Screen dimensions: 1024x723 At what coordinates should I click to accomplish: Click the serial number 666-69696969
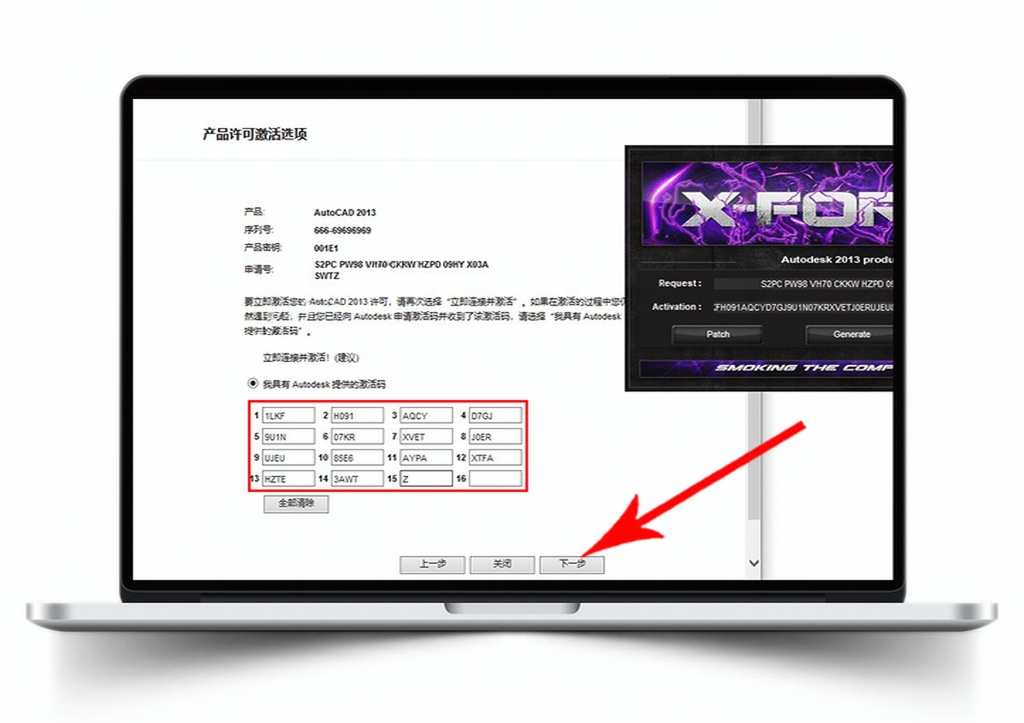point(342,231)
